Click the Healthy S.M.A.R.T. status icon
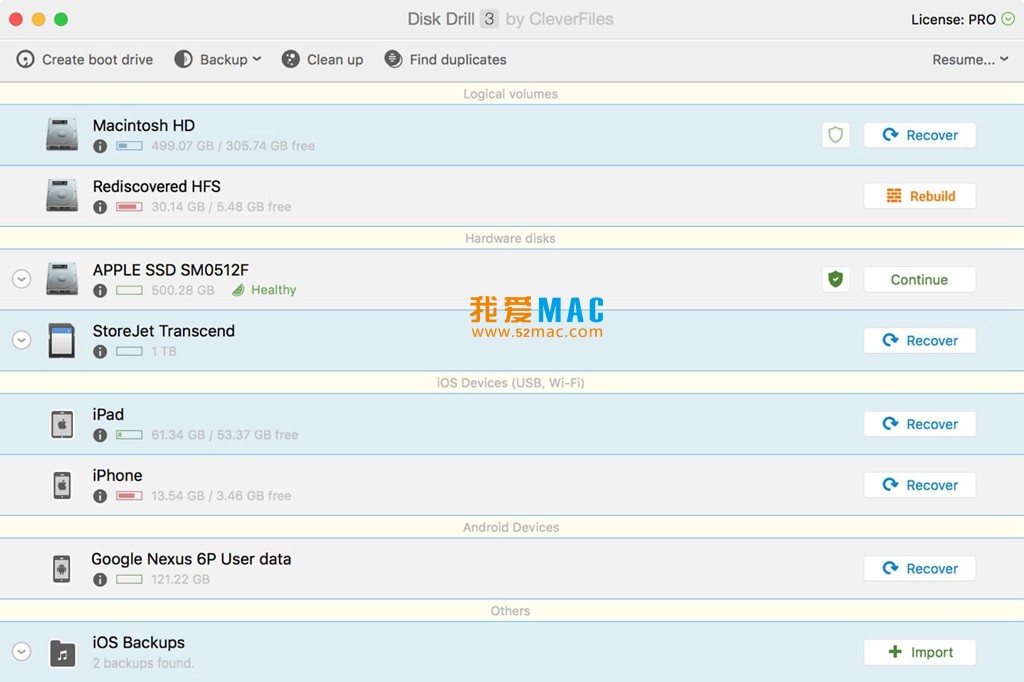The height and width of the screenshot is (682, 1024). click(x=238, y=290)
